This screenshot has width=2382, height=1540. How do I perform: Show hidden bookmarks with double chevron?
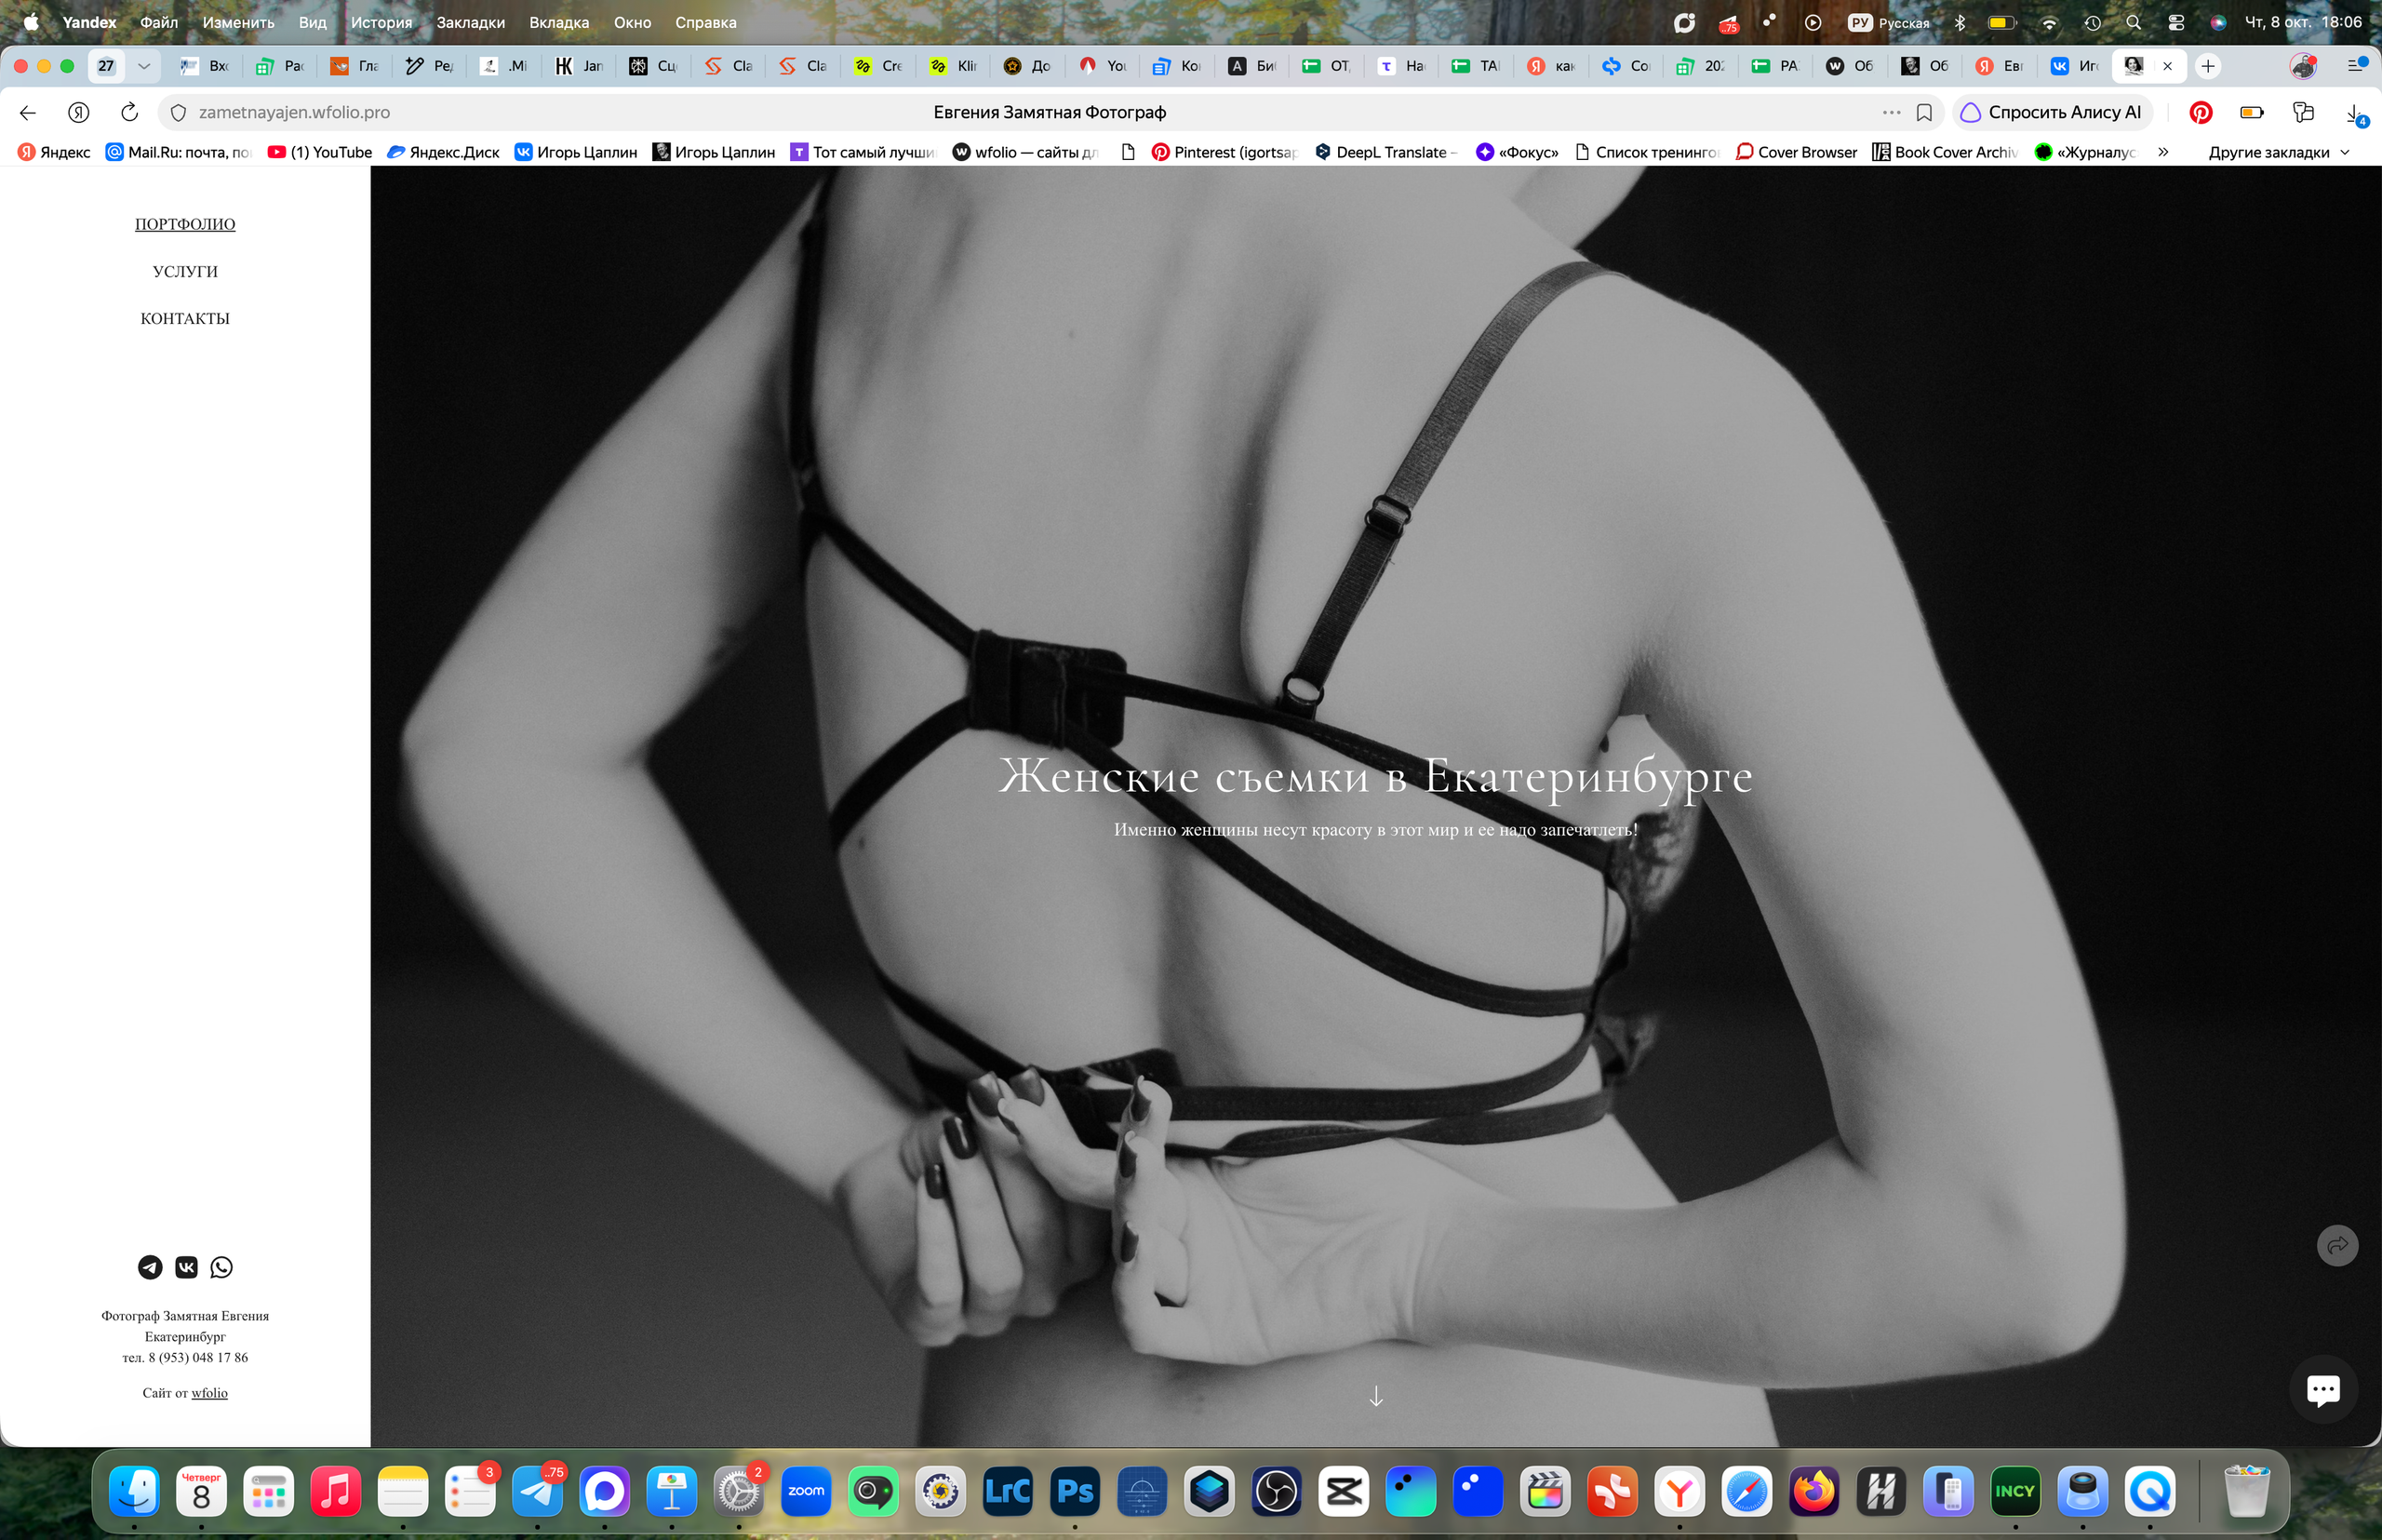pyautogui.click(x=2163, y=152)
